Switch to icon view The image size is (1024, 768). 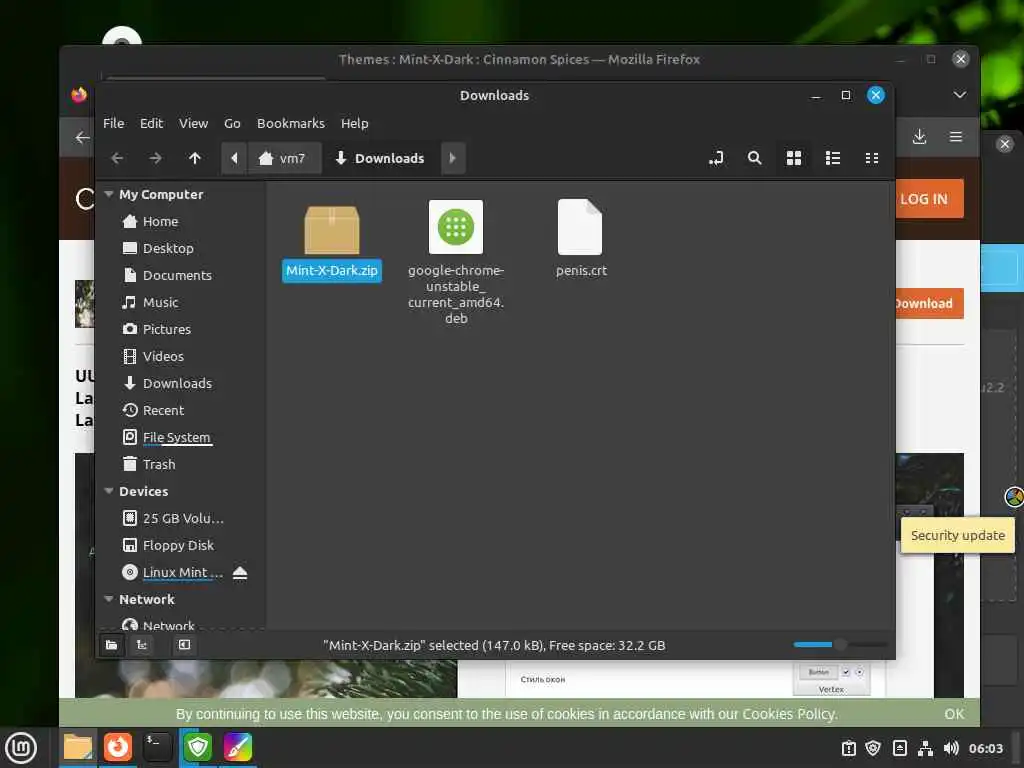coord(793,158)
